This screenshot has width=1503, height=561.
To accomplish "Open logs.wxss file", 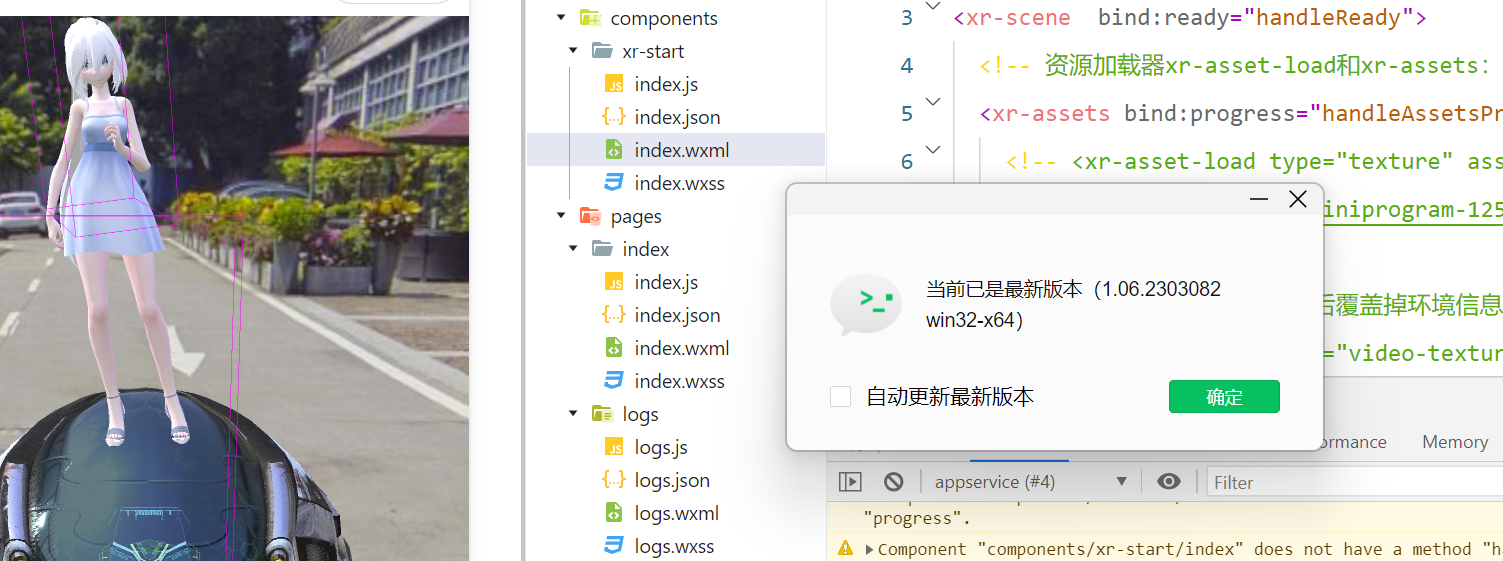I will pos(675,546).
